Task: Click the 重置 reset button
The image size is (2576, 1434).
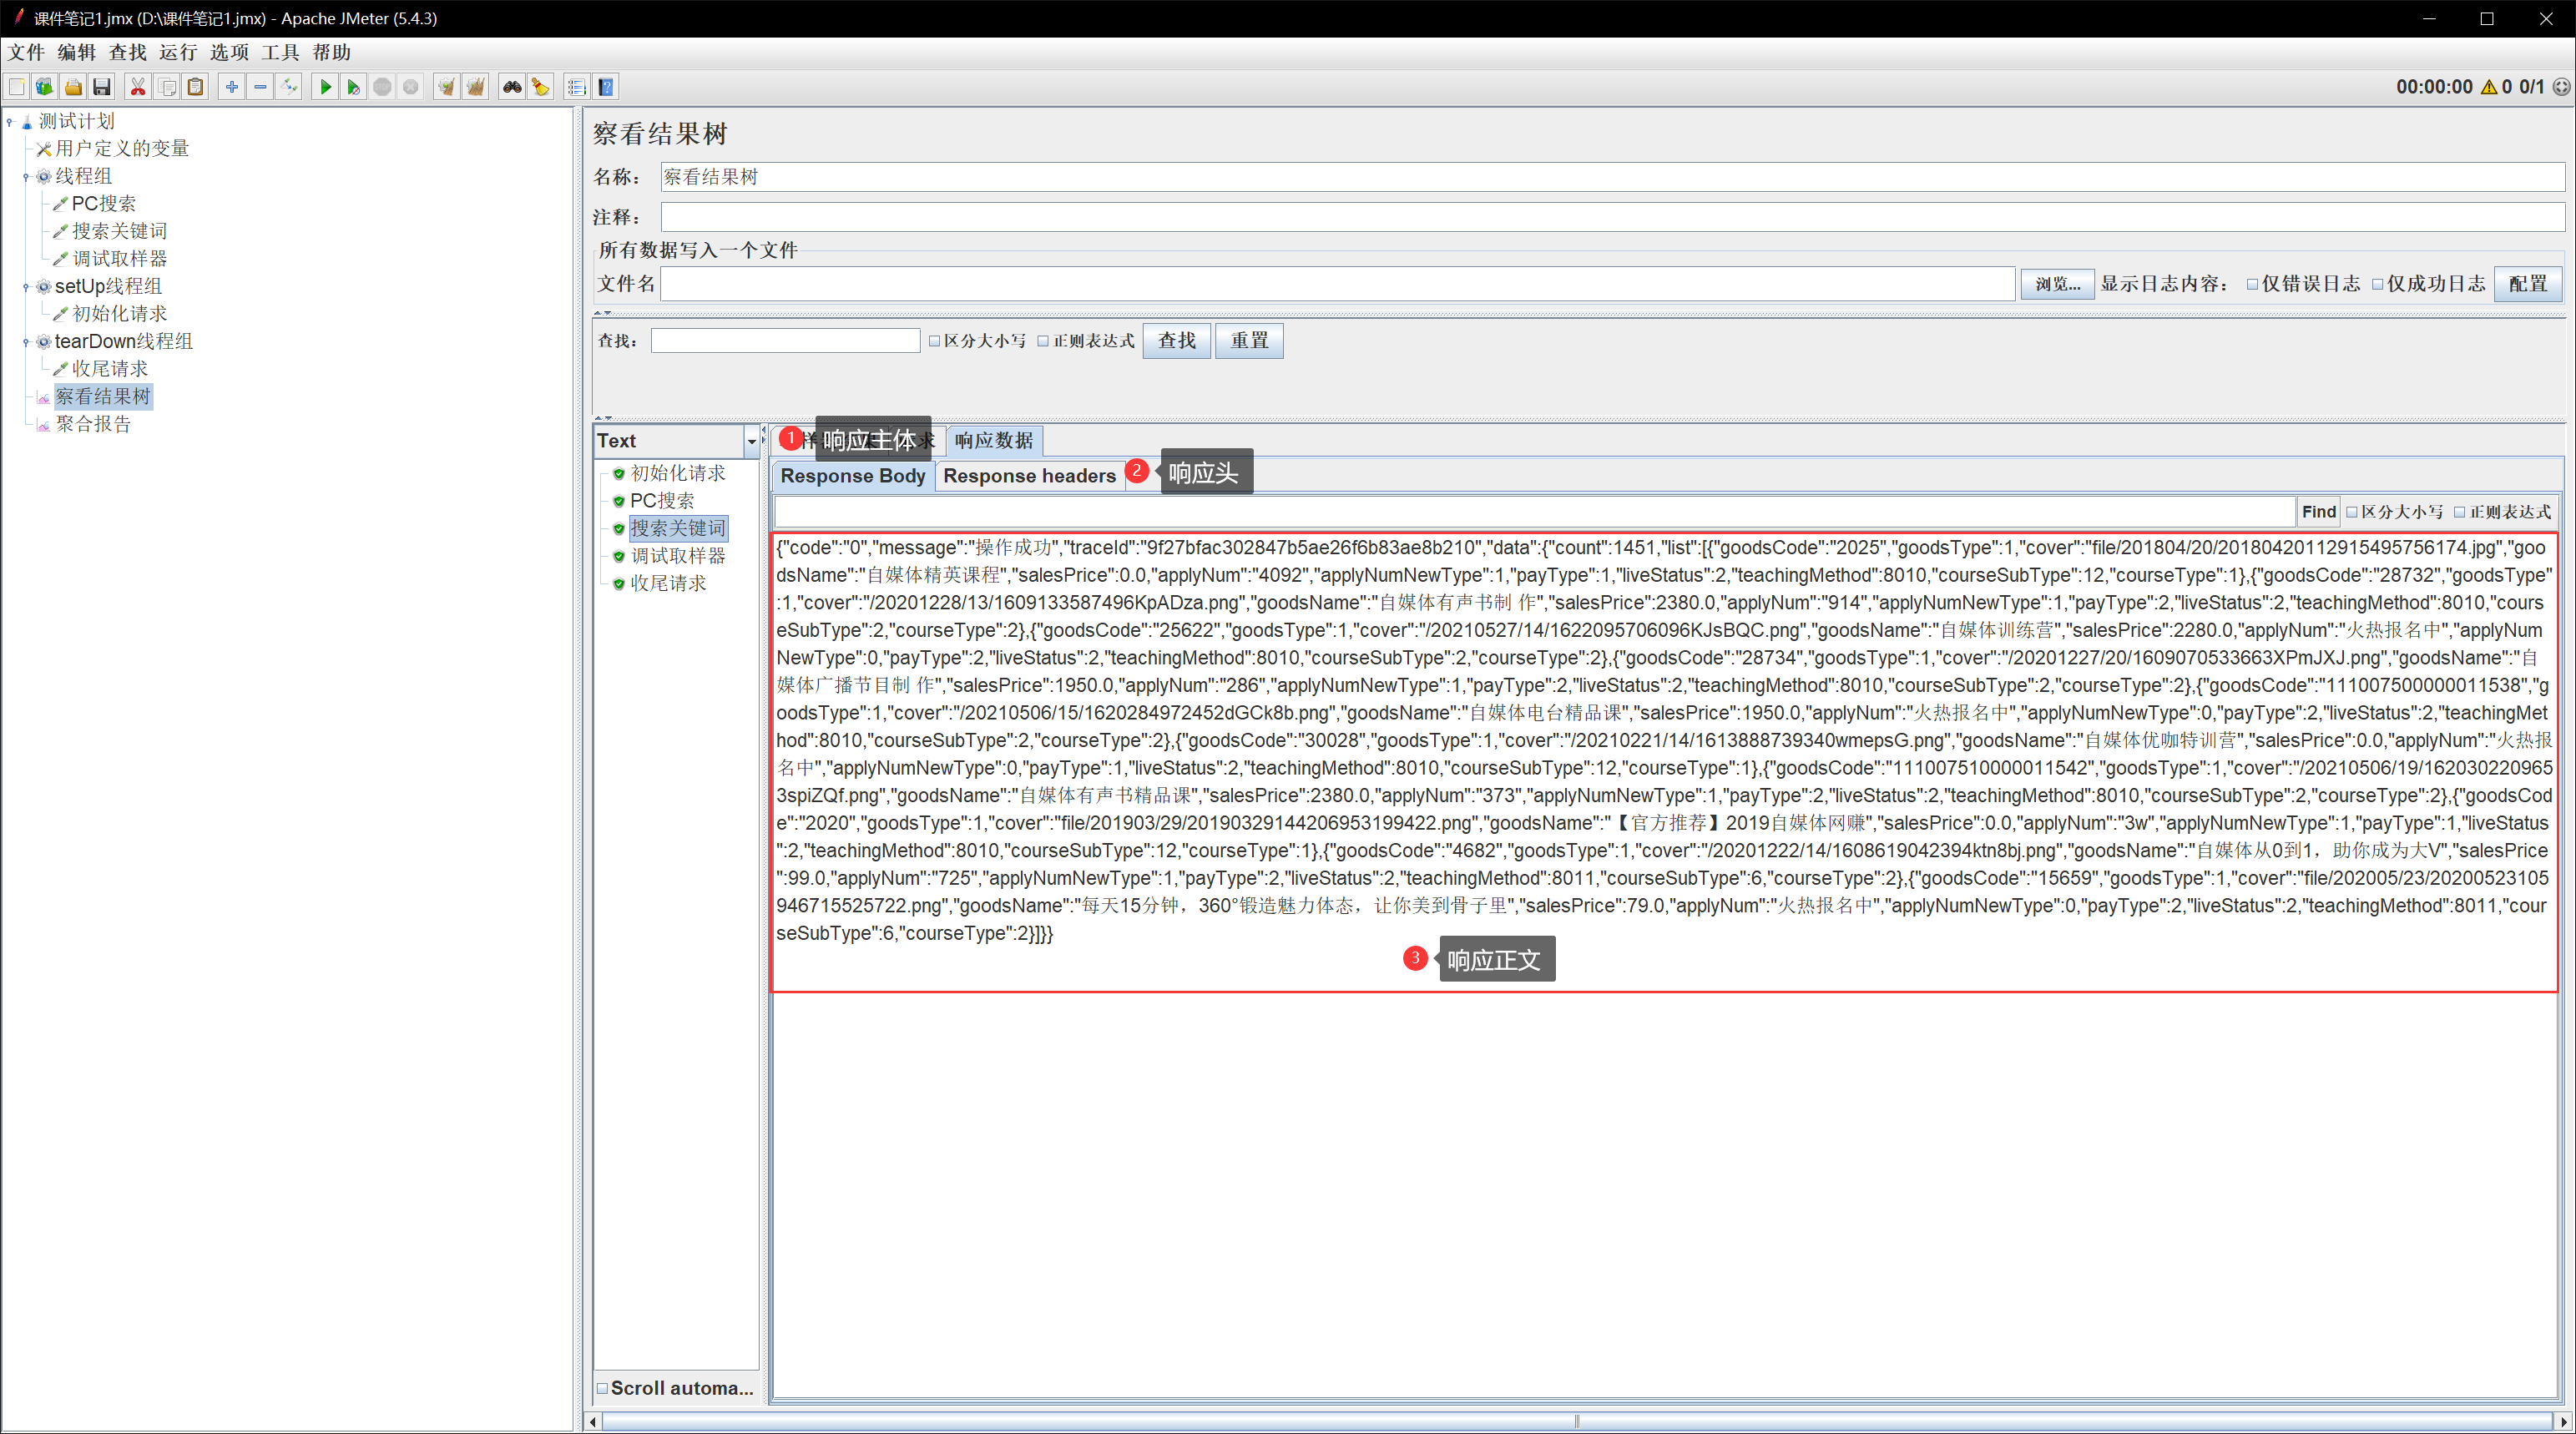Action: pyautogui.click(x=1248, y=341)
